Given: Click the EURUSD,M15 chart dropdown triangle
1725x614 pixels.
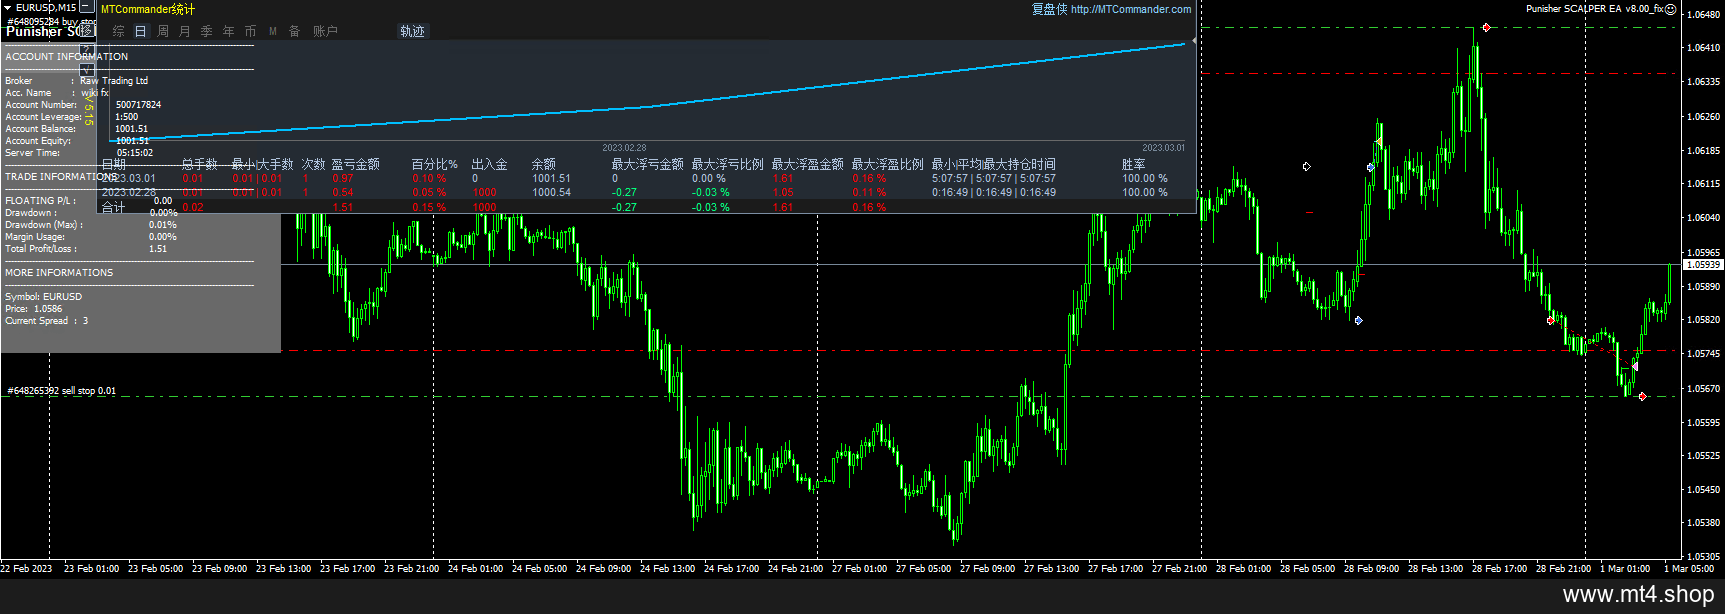Looking at the screenshot, I should tap(7, 7).
